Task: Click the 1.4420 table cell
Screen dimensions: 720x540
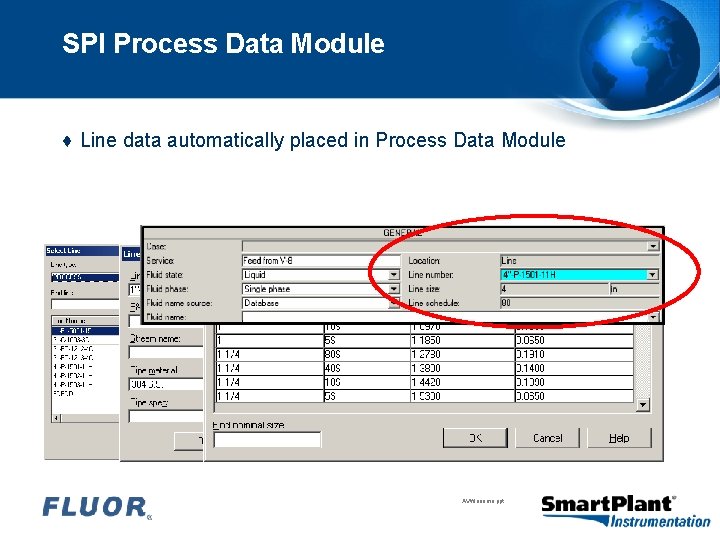Action: (462, 382)
